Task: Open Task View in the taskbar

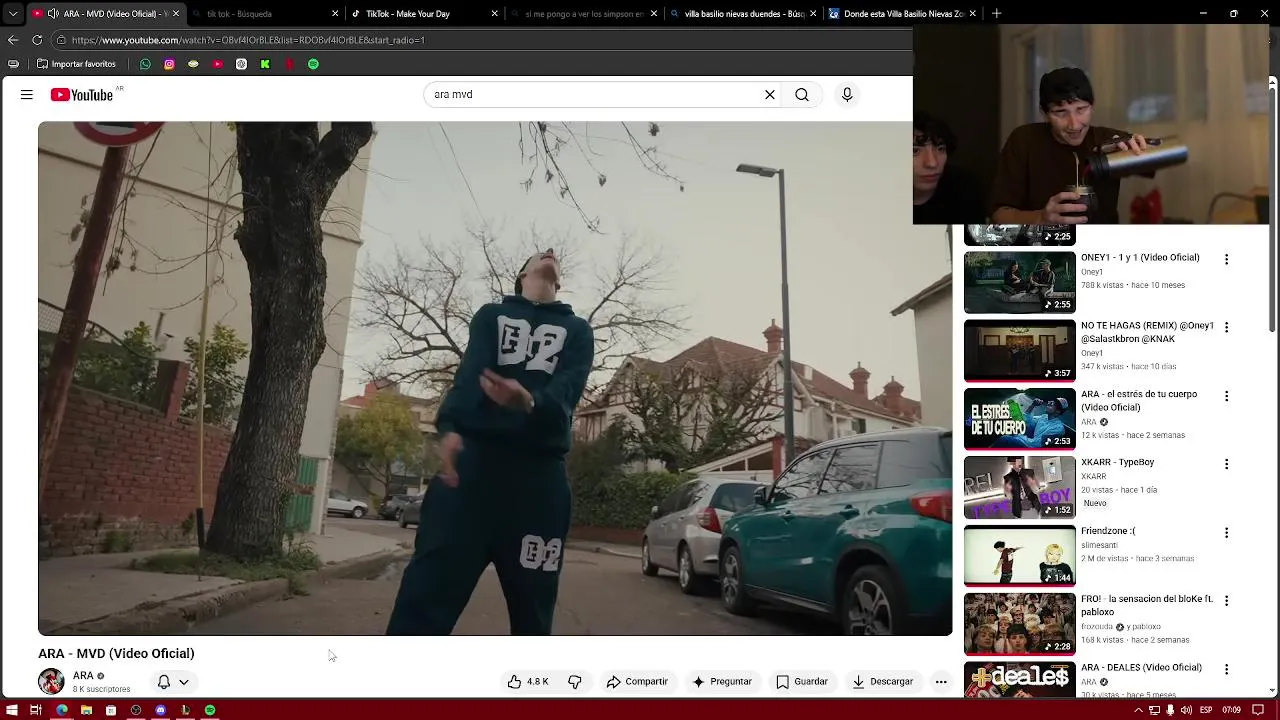Action: pyautogui.click(x=35, y=710)
